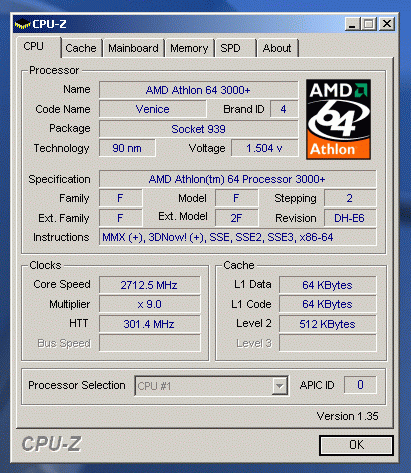This screenshot has width=411, height=473.
Task: Switch to the Cache tab
Action: click(81, 48)
